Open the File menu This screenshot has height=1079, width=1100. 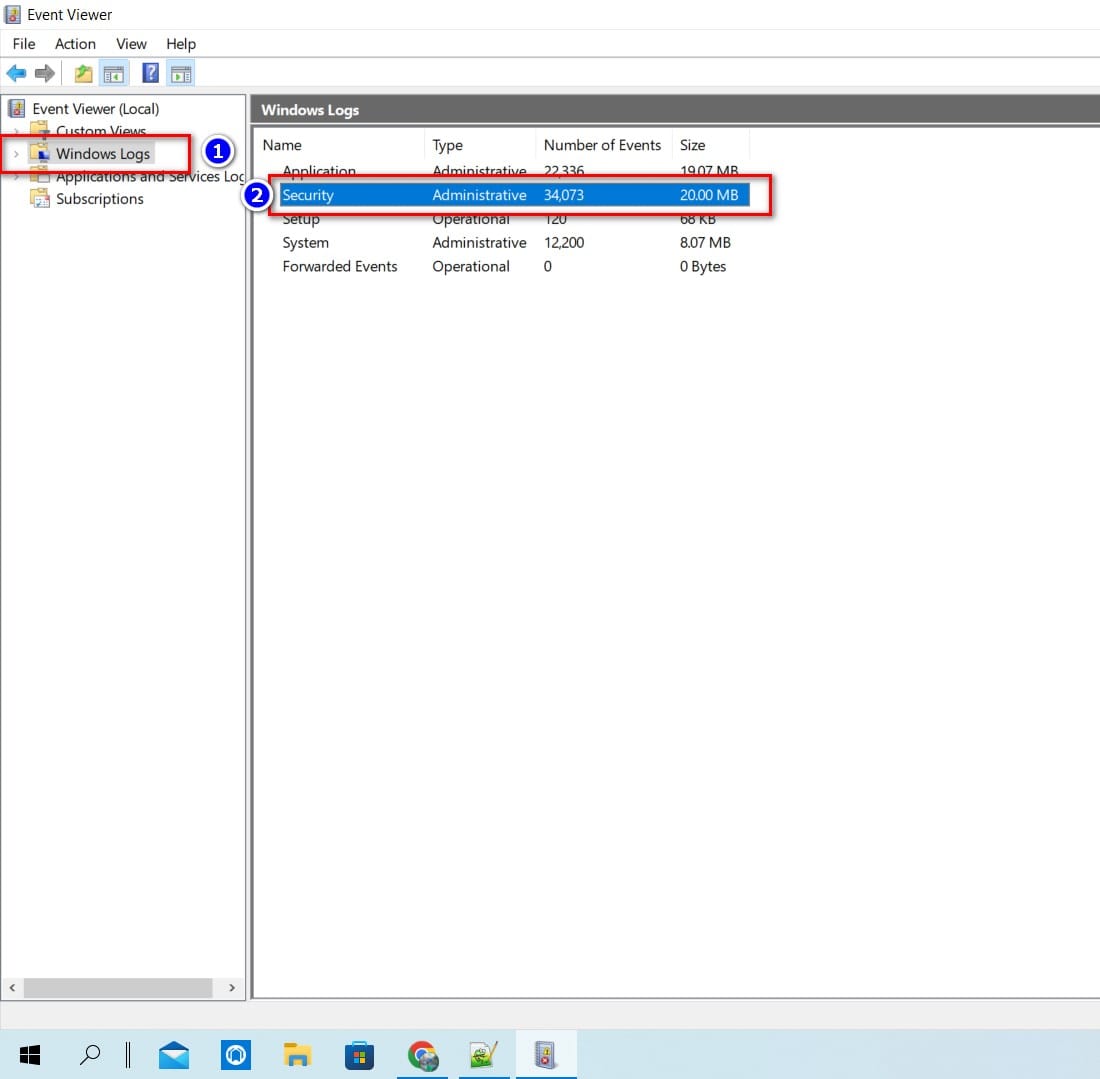[x=24, y=43]
